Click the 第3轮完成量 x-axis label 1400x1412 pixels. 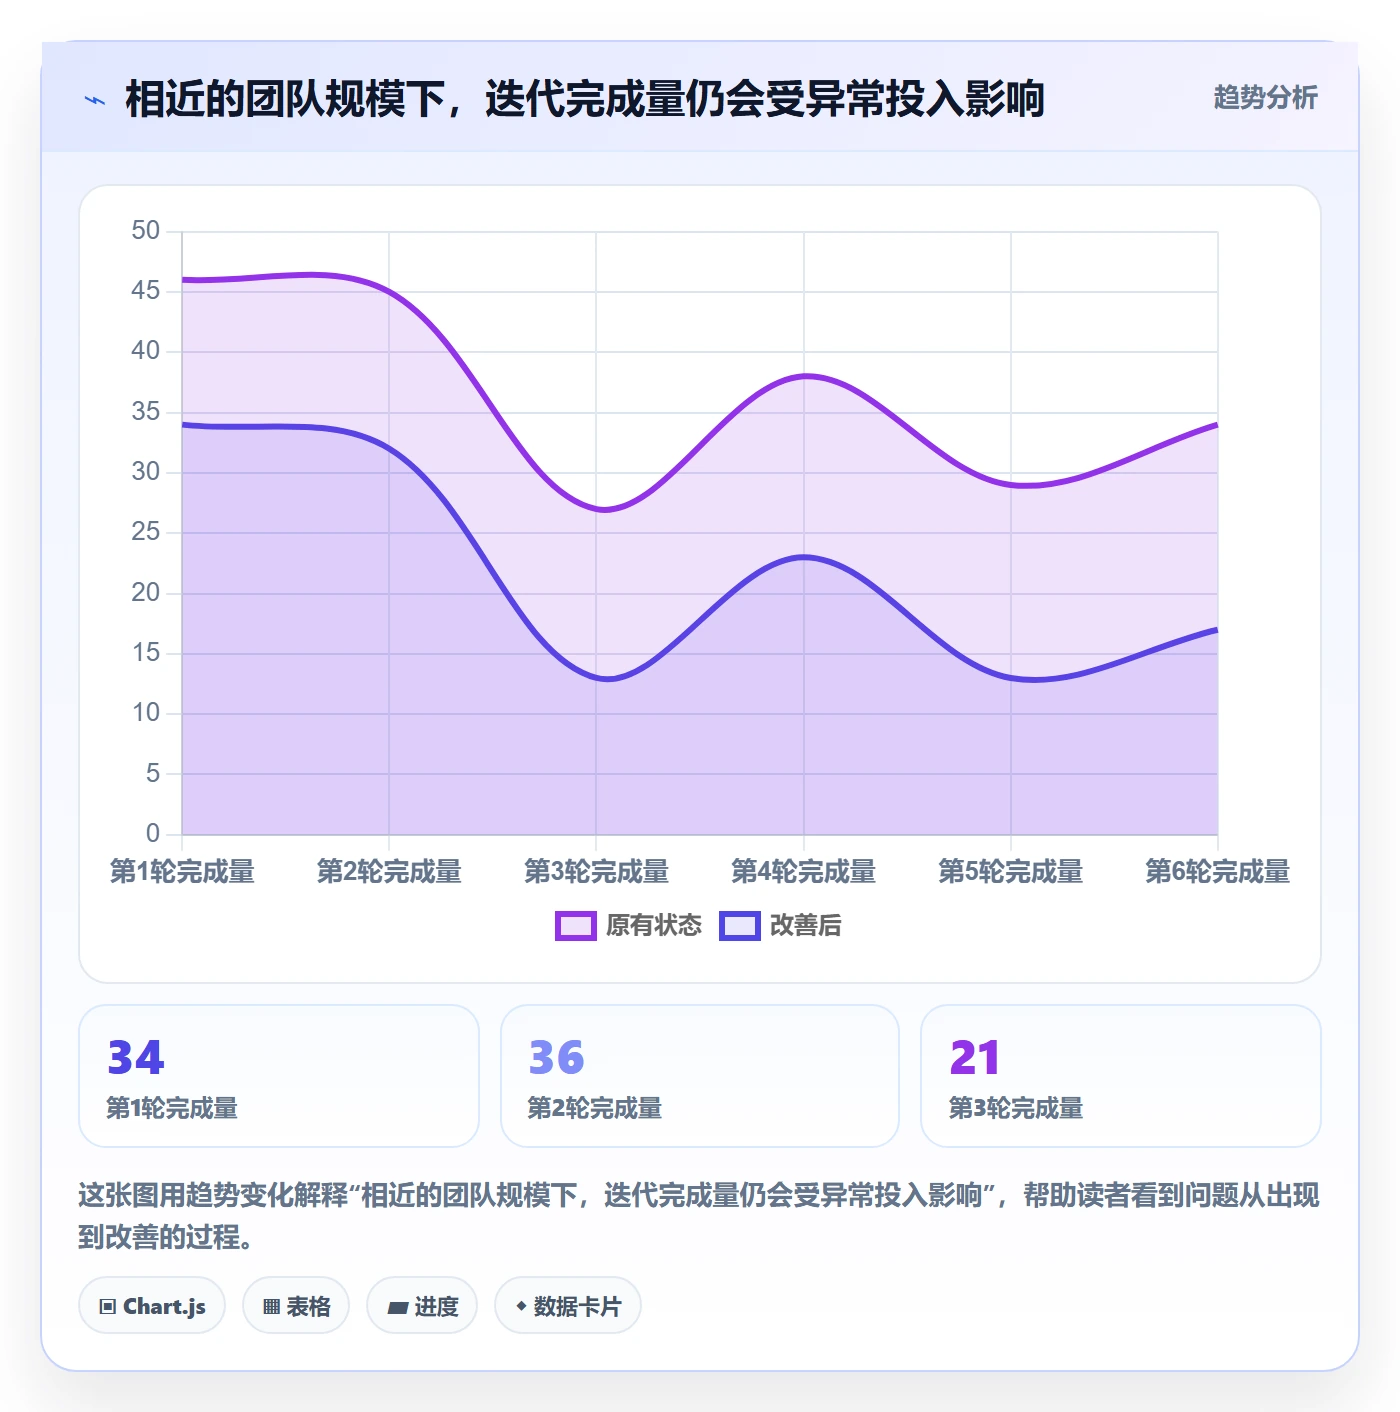(597, 872)
